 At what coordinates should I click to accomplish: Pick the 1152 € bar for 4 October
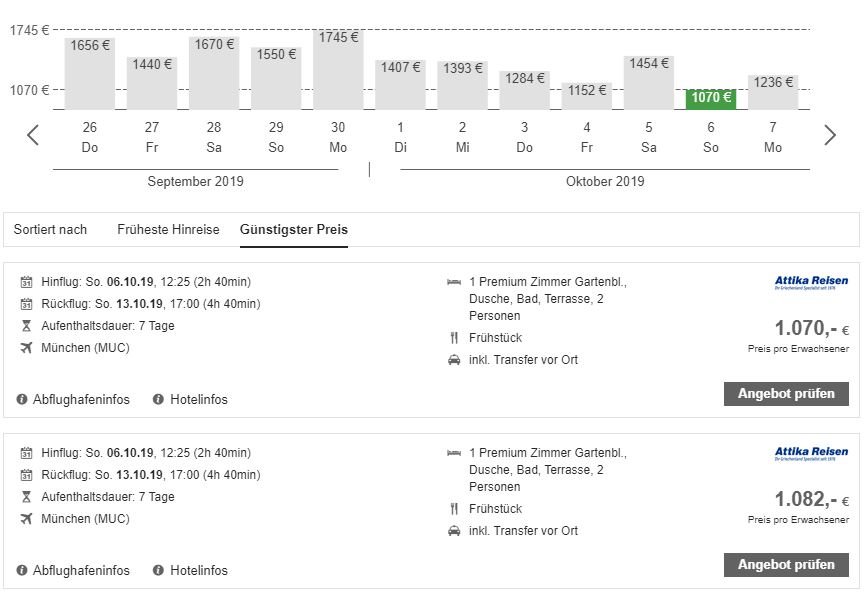(586, 96)
